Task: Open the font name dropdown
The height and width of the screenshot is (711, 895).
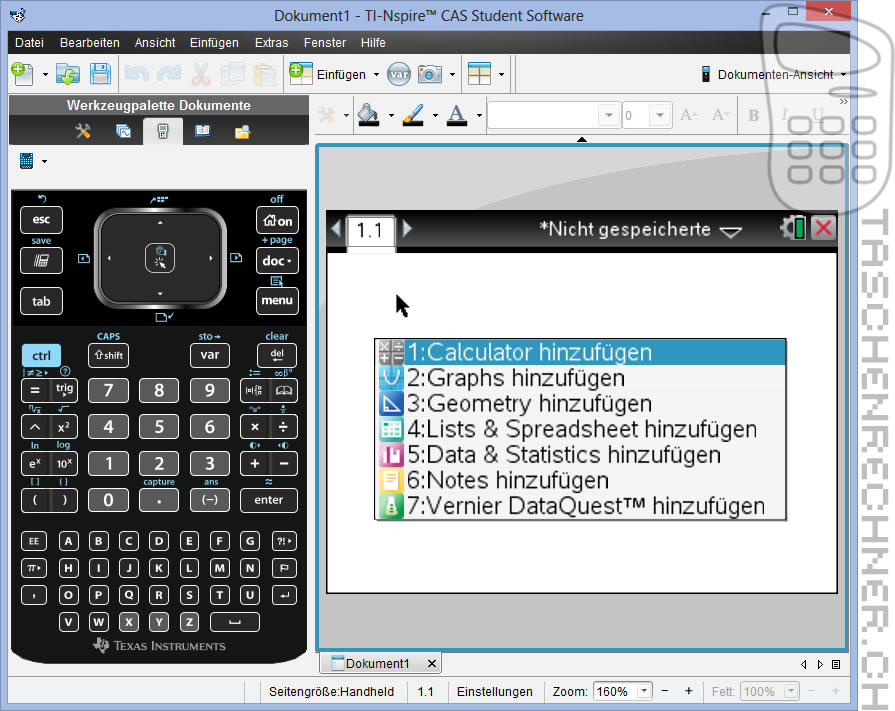Action: (609, 115)
